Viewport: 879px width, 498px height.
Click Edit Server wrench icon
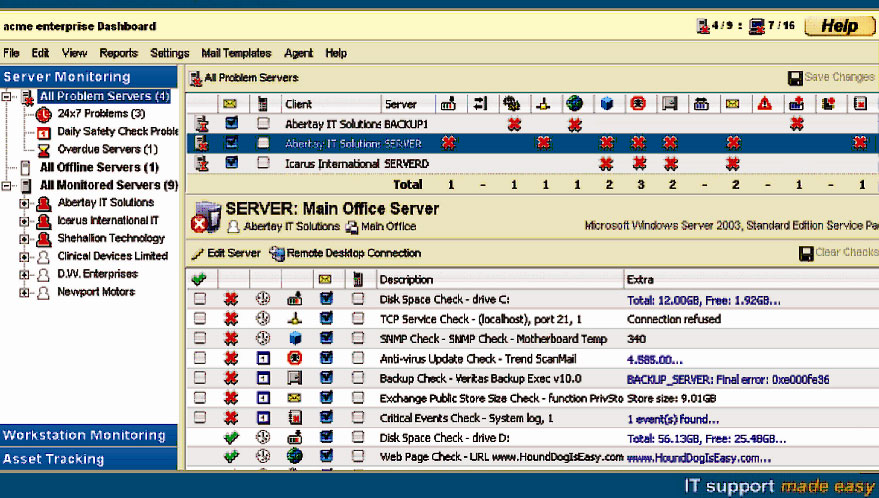coord(199,254)
